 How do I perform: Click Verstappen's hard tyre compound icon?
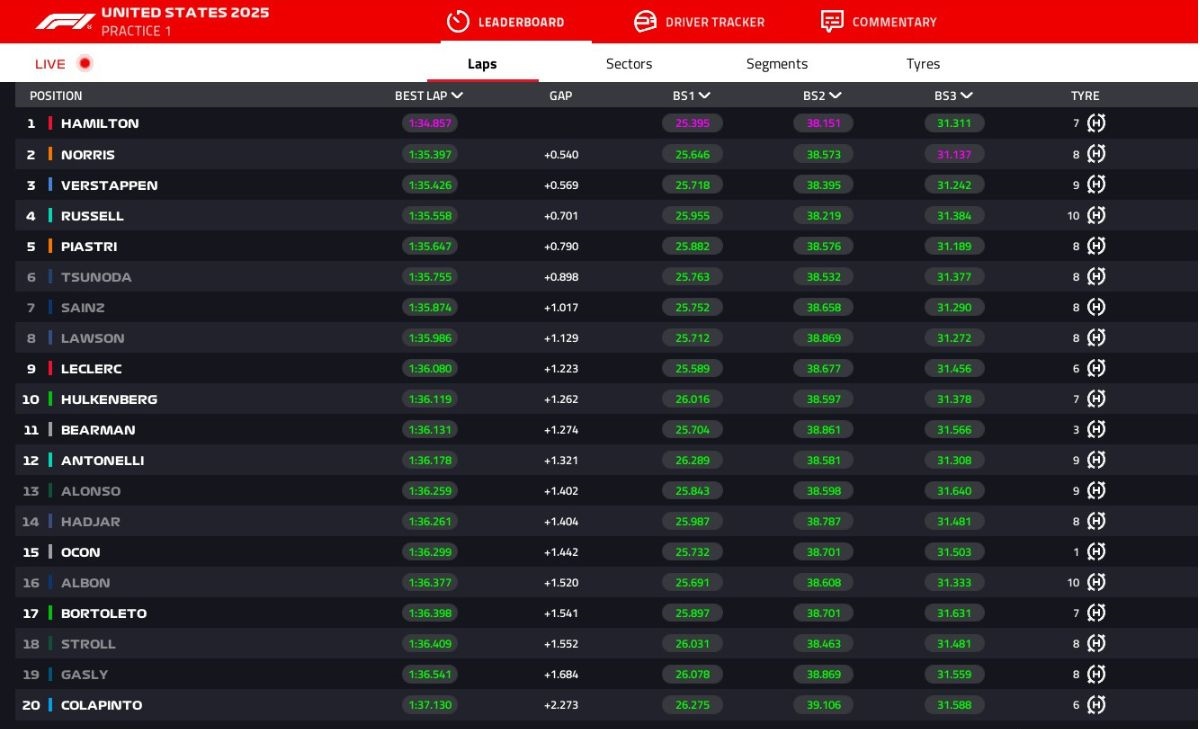point(1096,185)
